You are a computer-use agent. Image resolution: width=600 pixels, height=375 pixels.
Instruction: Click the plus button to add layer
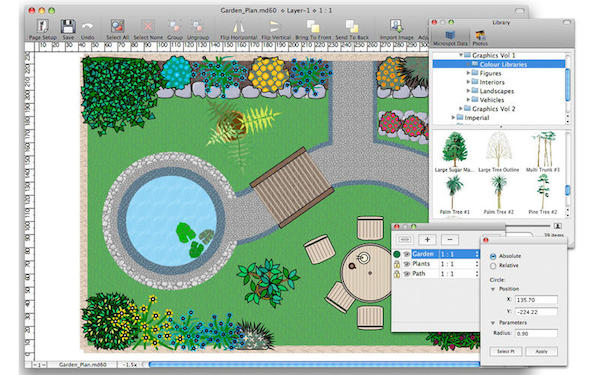click(x=427, y=240)
